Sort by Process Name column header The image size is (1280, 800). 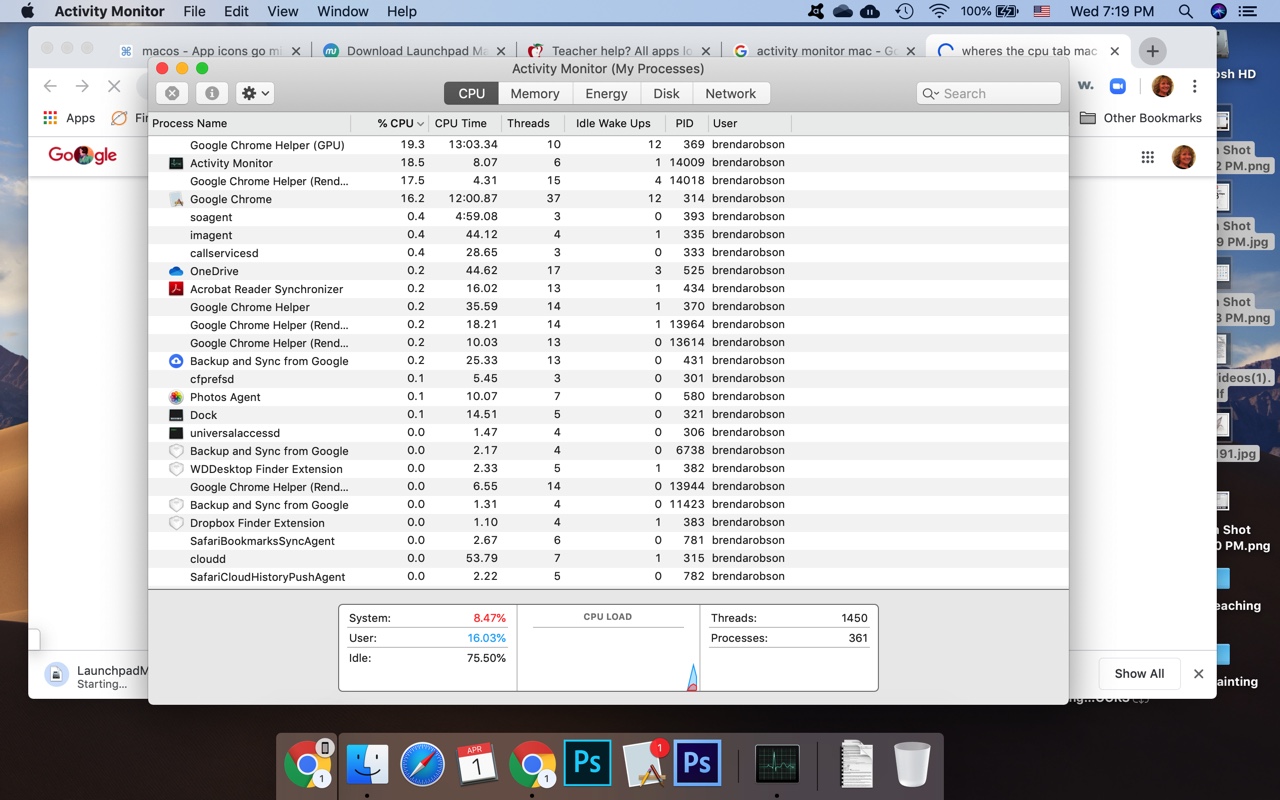click(x=249, y=123)
